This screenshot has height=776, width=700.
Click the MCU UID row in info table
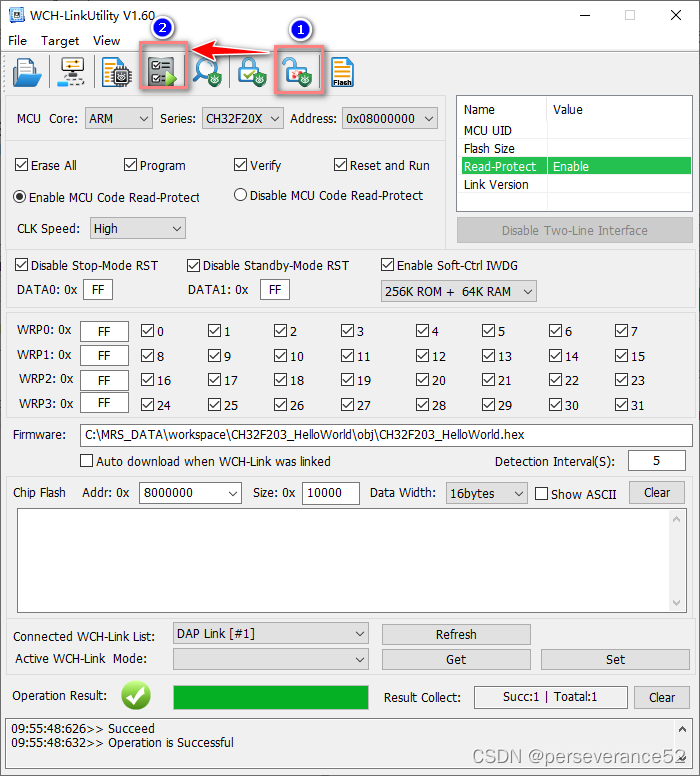(576, 130)
